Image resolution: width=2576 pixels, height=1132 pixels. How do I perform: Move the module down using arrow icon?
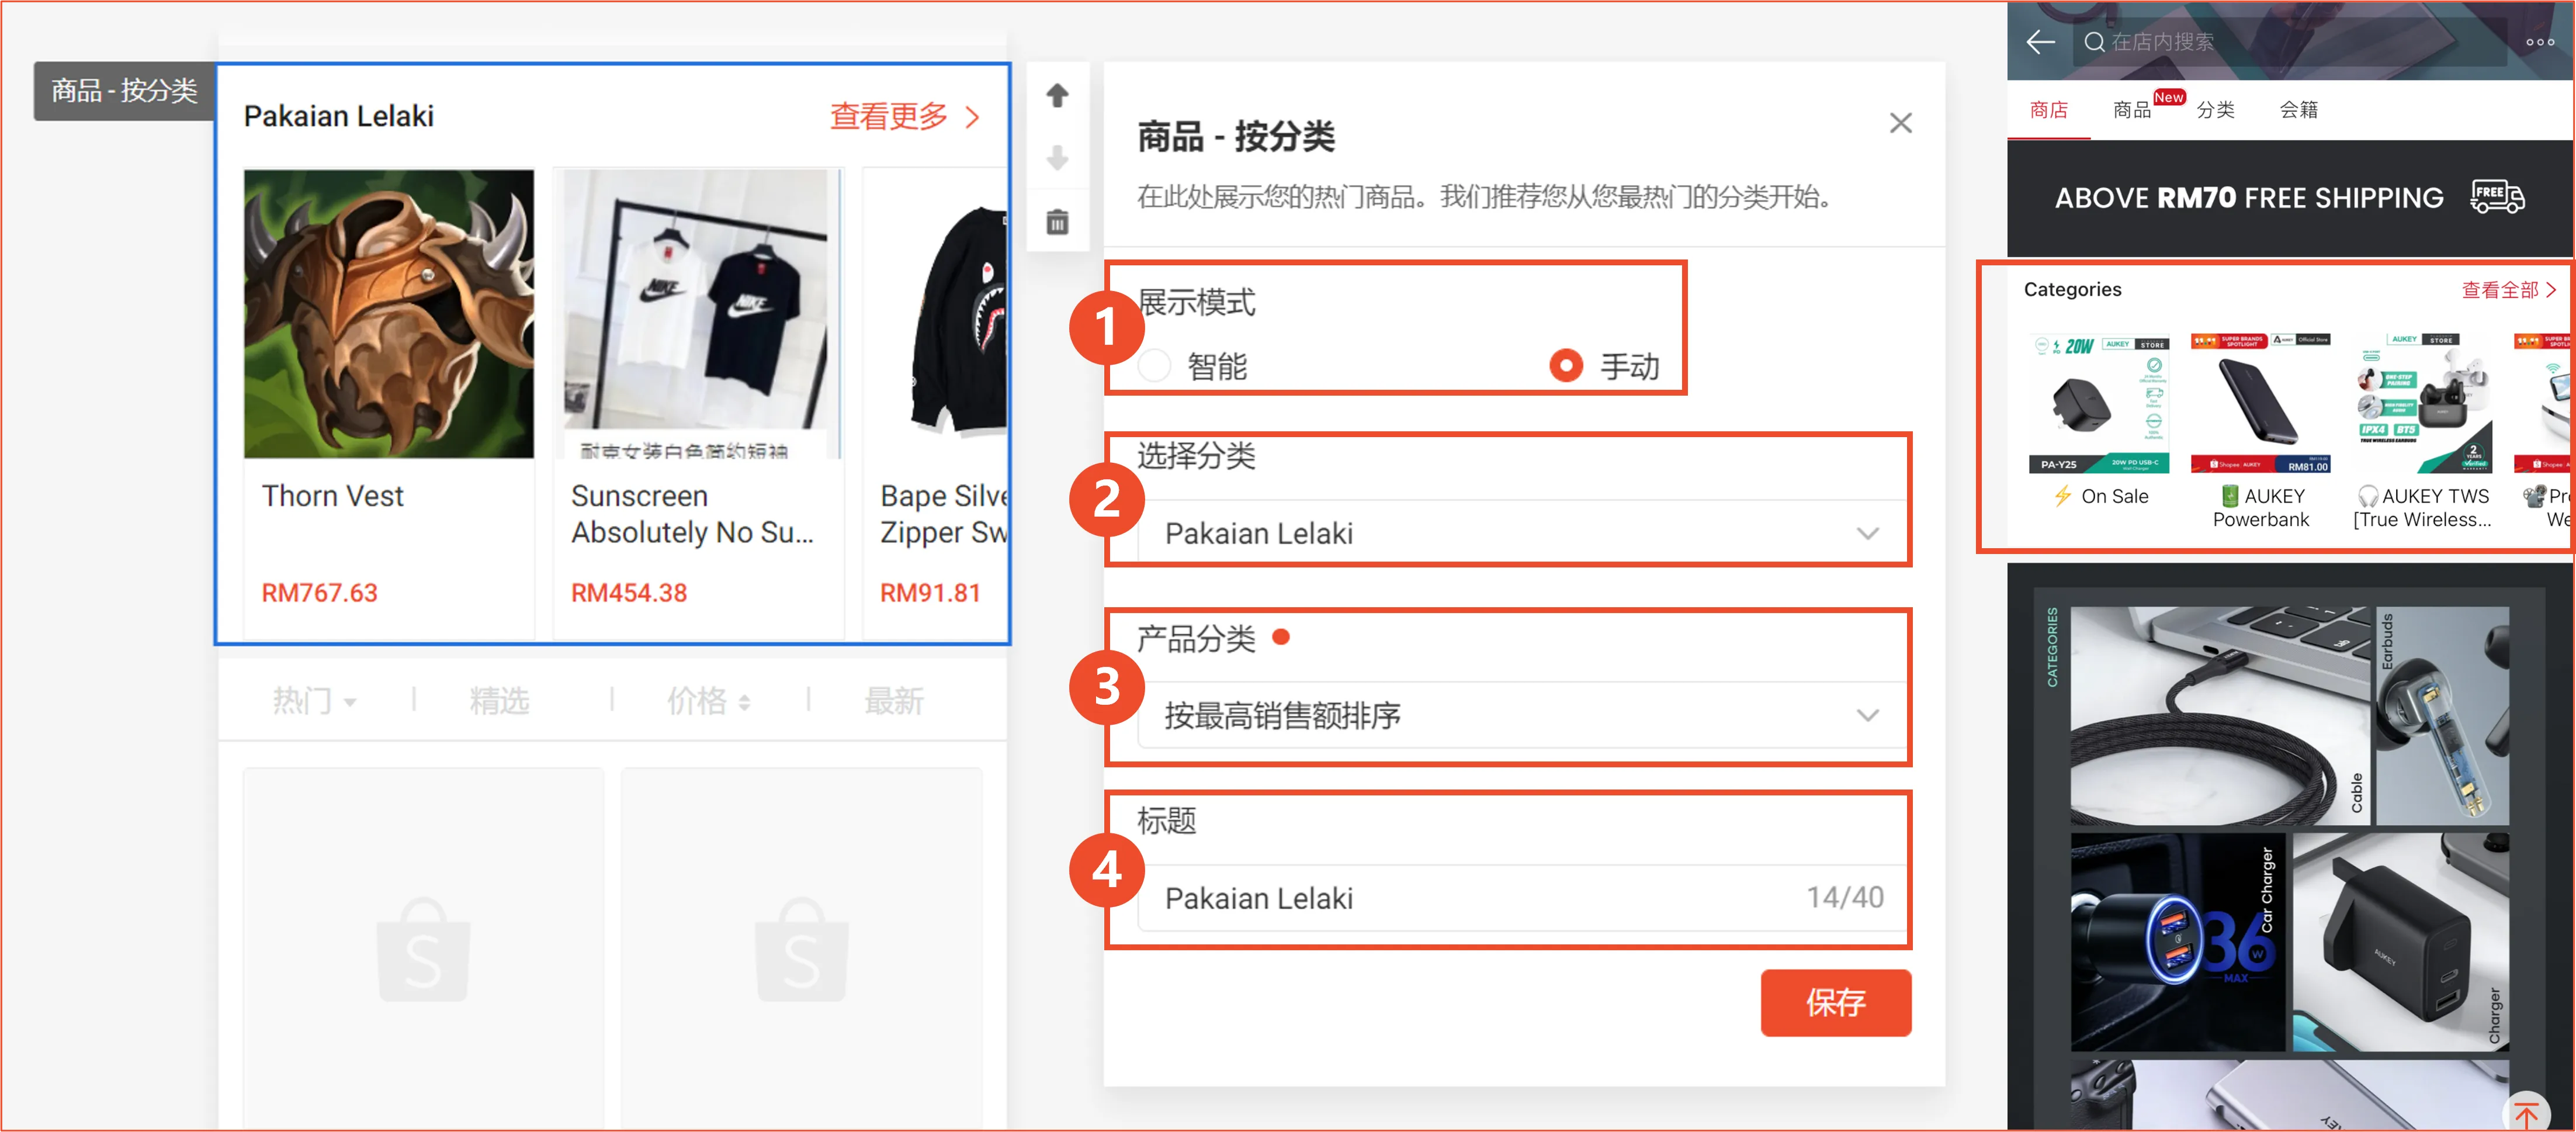pyautogui.click(x=1057, y=158)
